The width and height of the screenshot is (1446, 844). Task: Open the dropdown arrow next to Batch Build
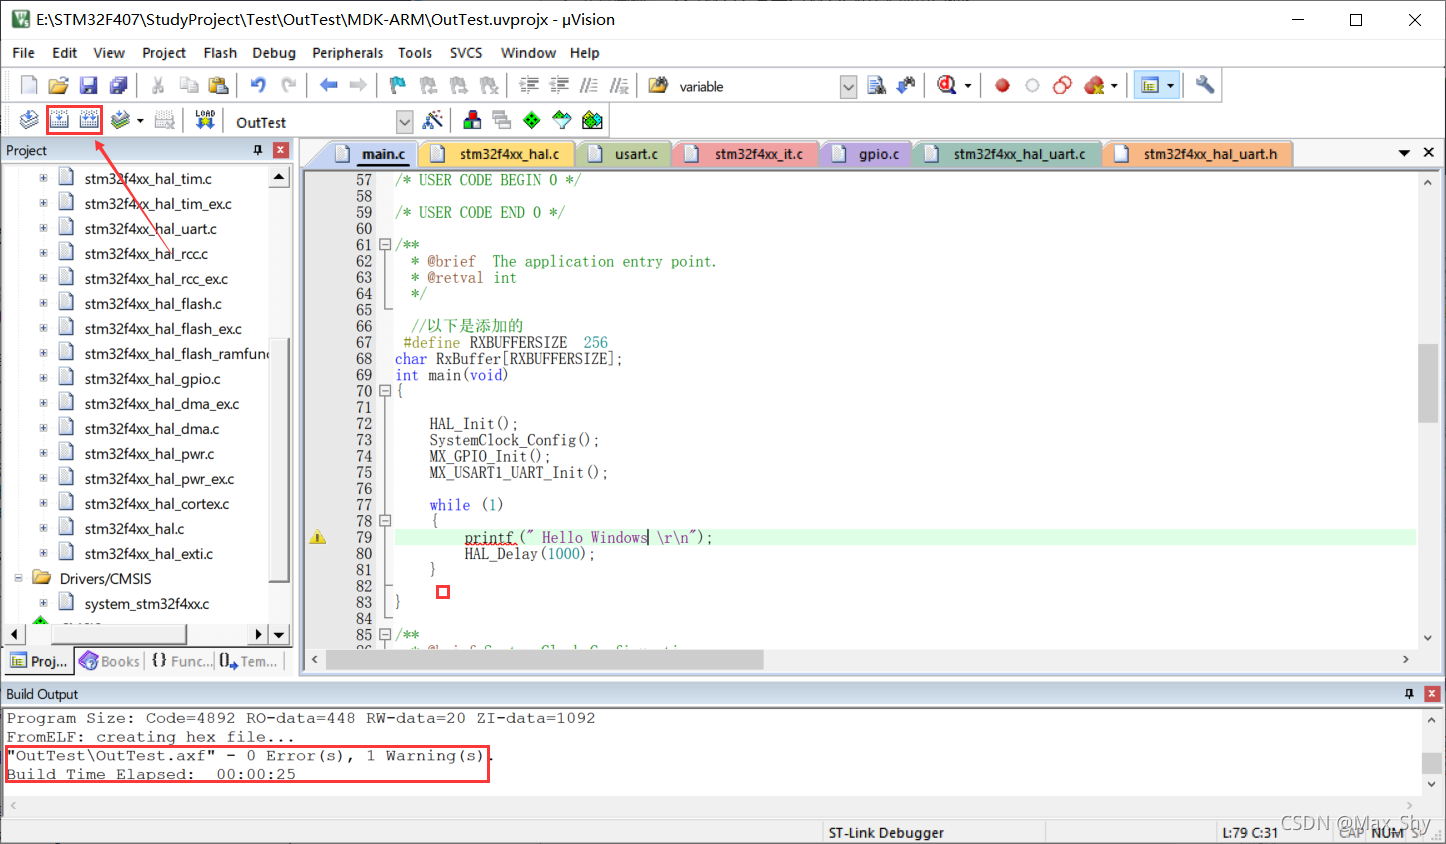pos(140,121)
